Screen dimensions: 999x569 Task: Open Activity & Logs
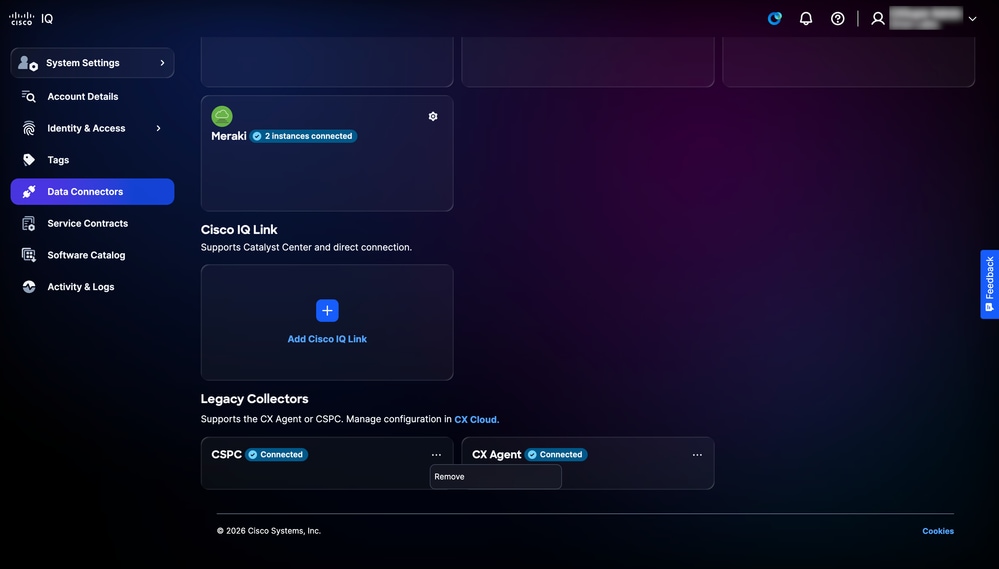click(x=81, y=287)
